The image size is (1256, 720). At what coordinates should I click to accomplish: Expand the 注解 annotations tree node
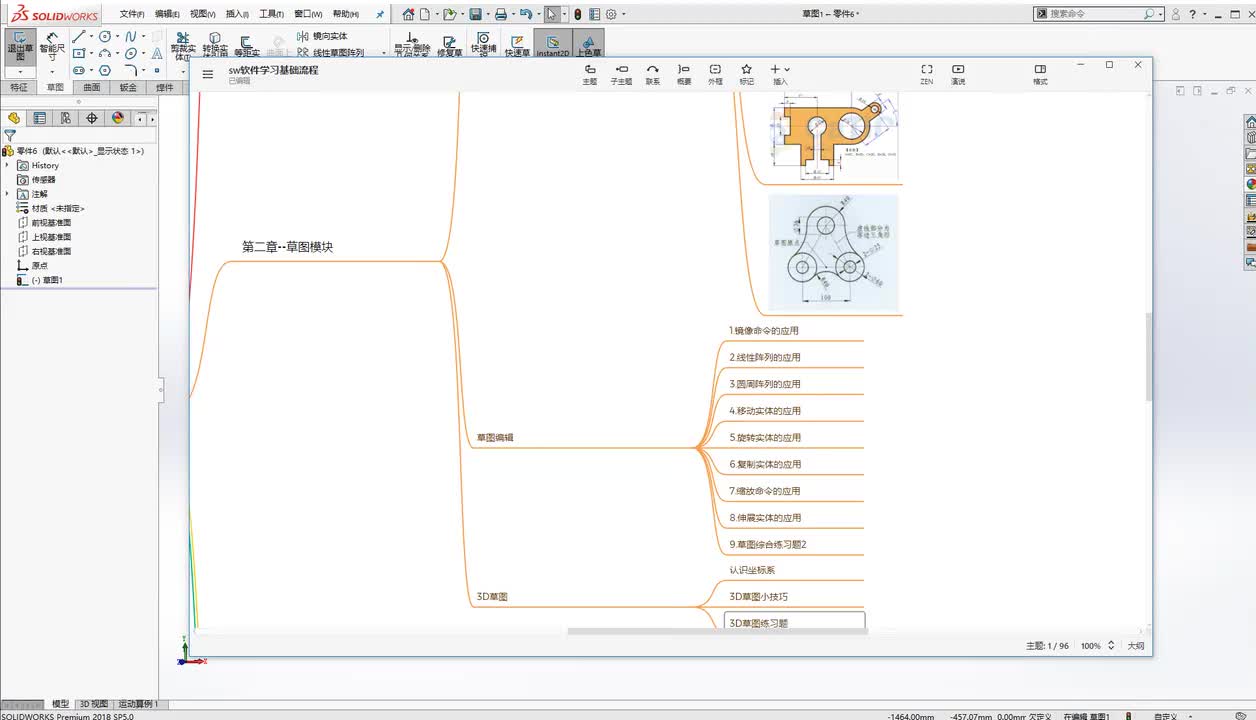pos(8,194)
